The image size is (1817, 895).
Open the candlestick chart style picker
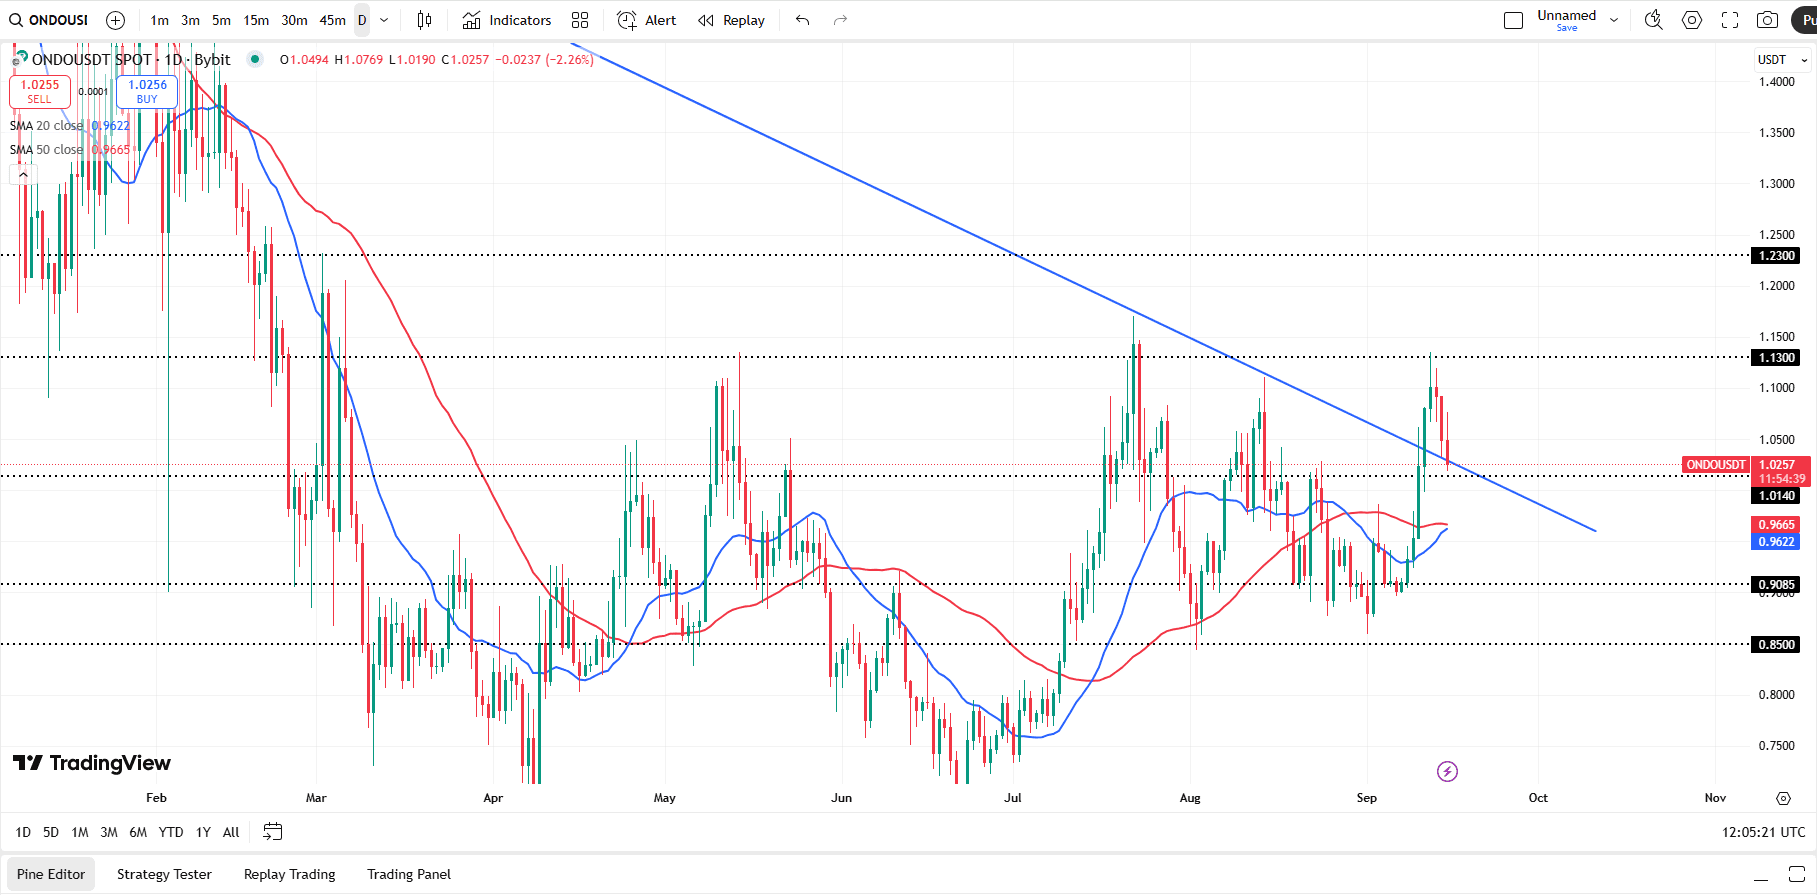[x=424, y=20]
